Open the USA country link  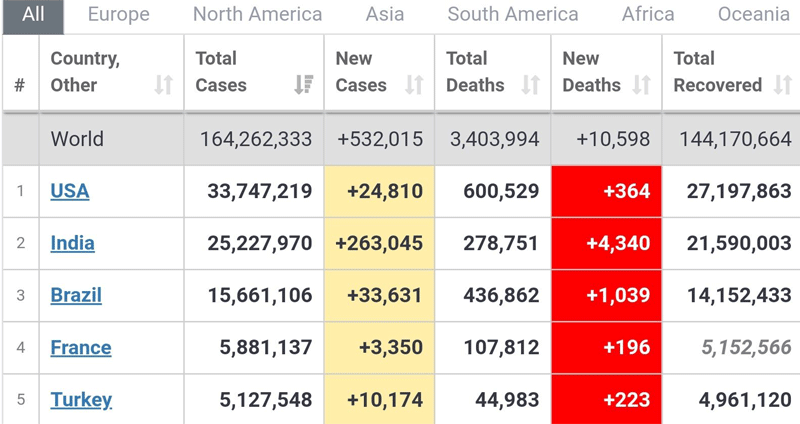point(70,191)
